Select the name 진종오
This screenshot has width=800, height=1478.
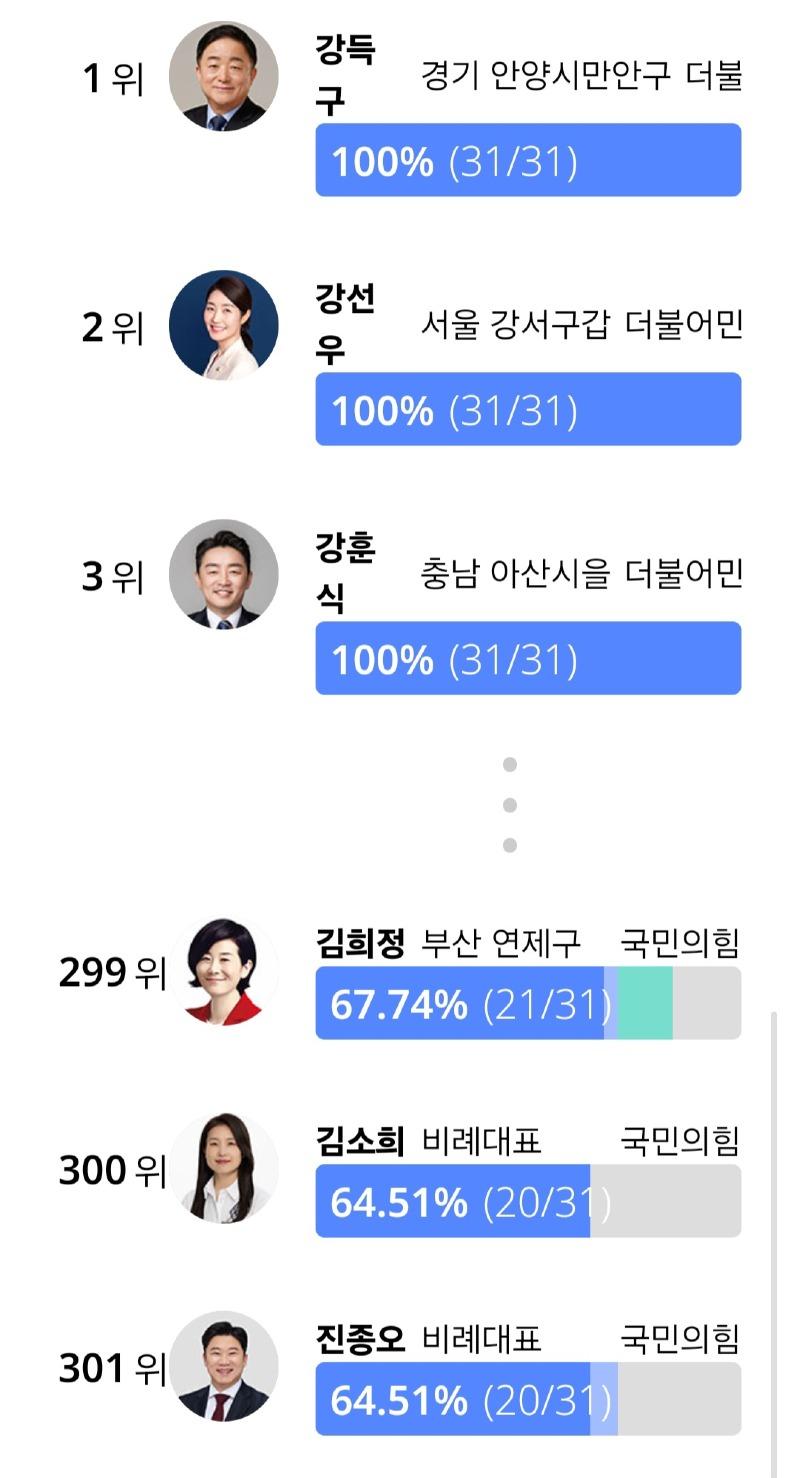pos(360,1339)
